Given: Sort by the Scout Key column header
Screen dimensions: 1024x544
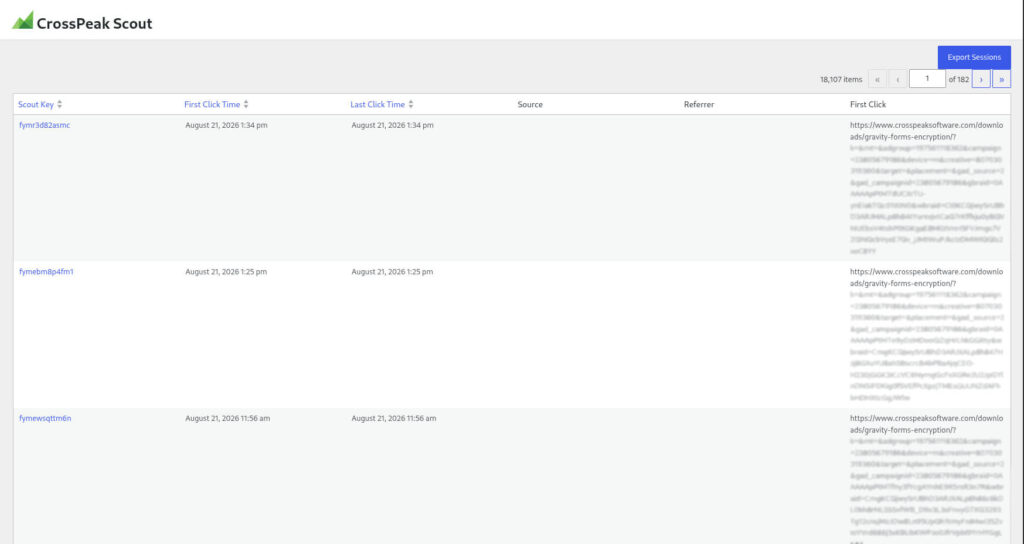Looking at the screenshot, I should (36, 104).
